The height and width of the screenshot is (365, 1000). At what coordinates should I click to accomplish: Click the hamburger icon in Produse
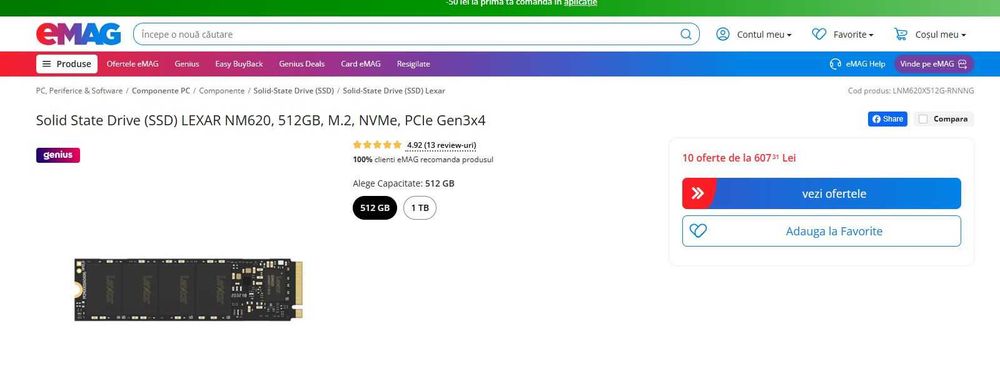click(x=47, y=64)
